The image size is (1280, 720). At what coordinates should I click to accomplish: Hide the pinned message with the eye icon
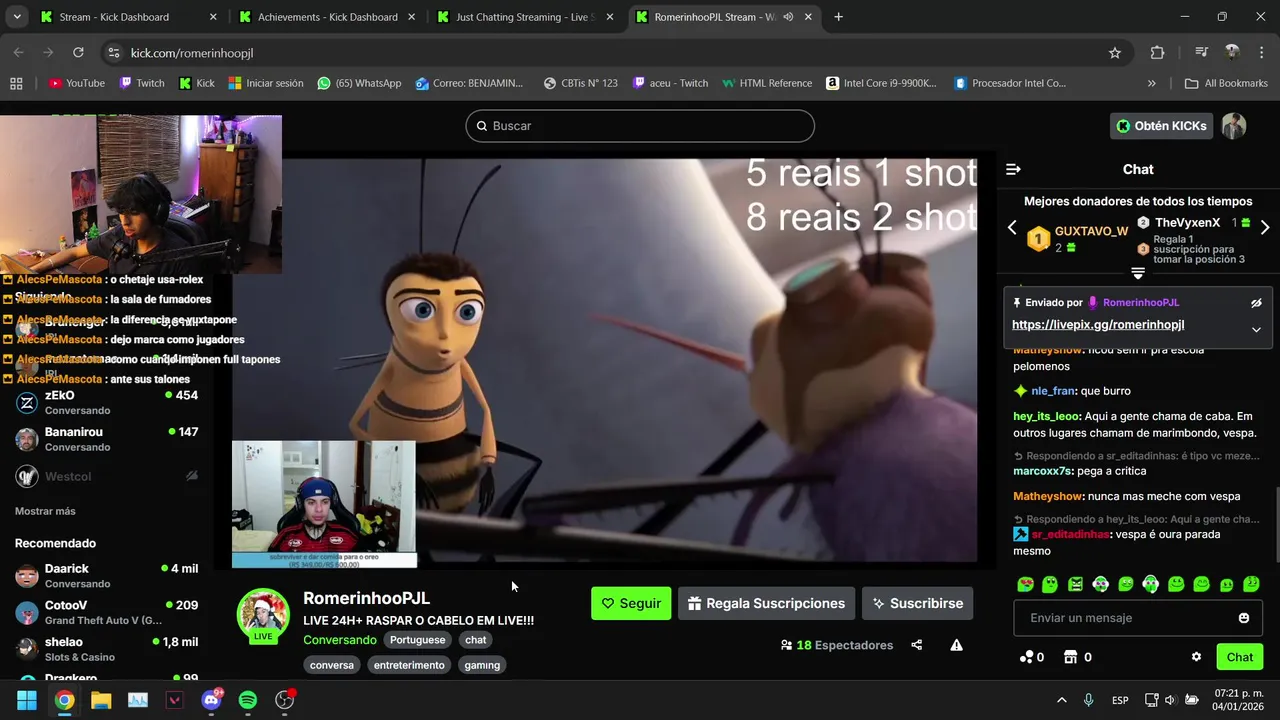click(x=1256, y=303)
